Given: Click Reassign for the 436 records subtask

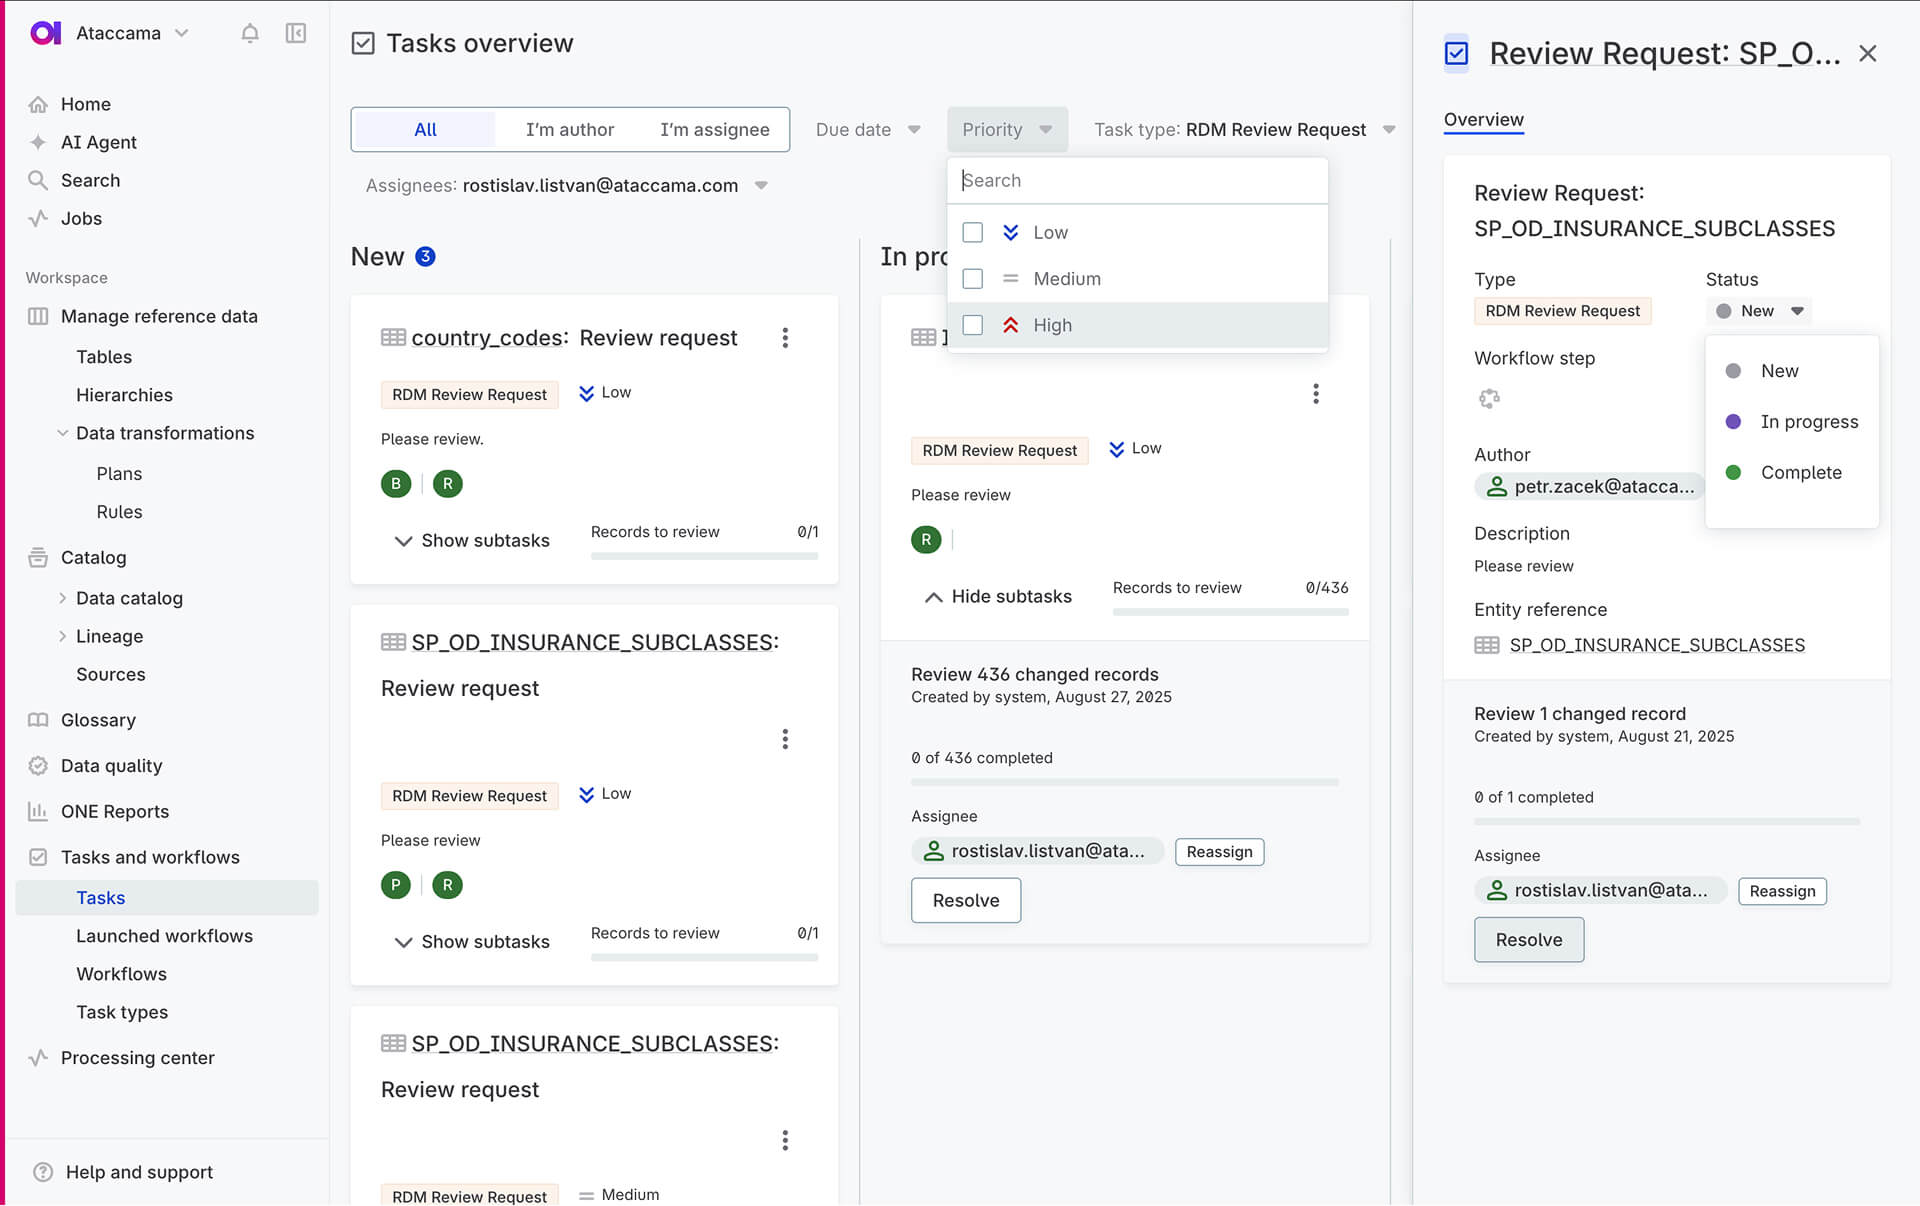Looking at the screenshot, I should 1219,852.
